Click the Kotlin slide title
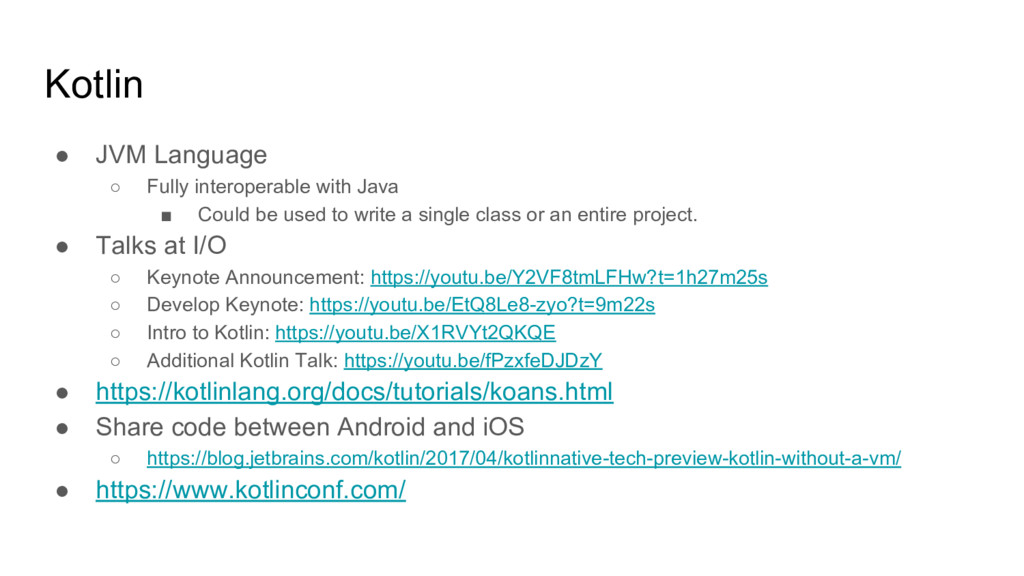Image resolution: width=1024 pixels, height=576 pixels. (94, 84)
